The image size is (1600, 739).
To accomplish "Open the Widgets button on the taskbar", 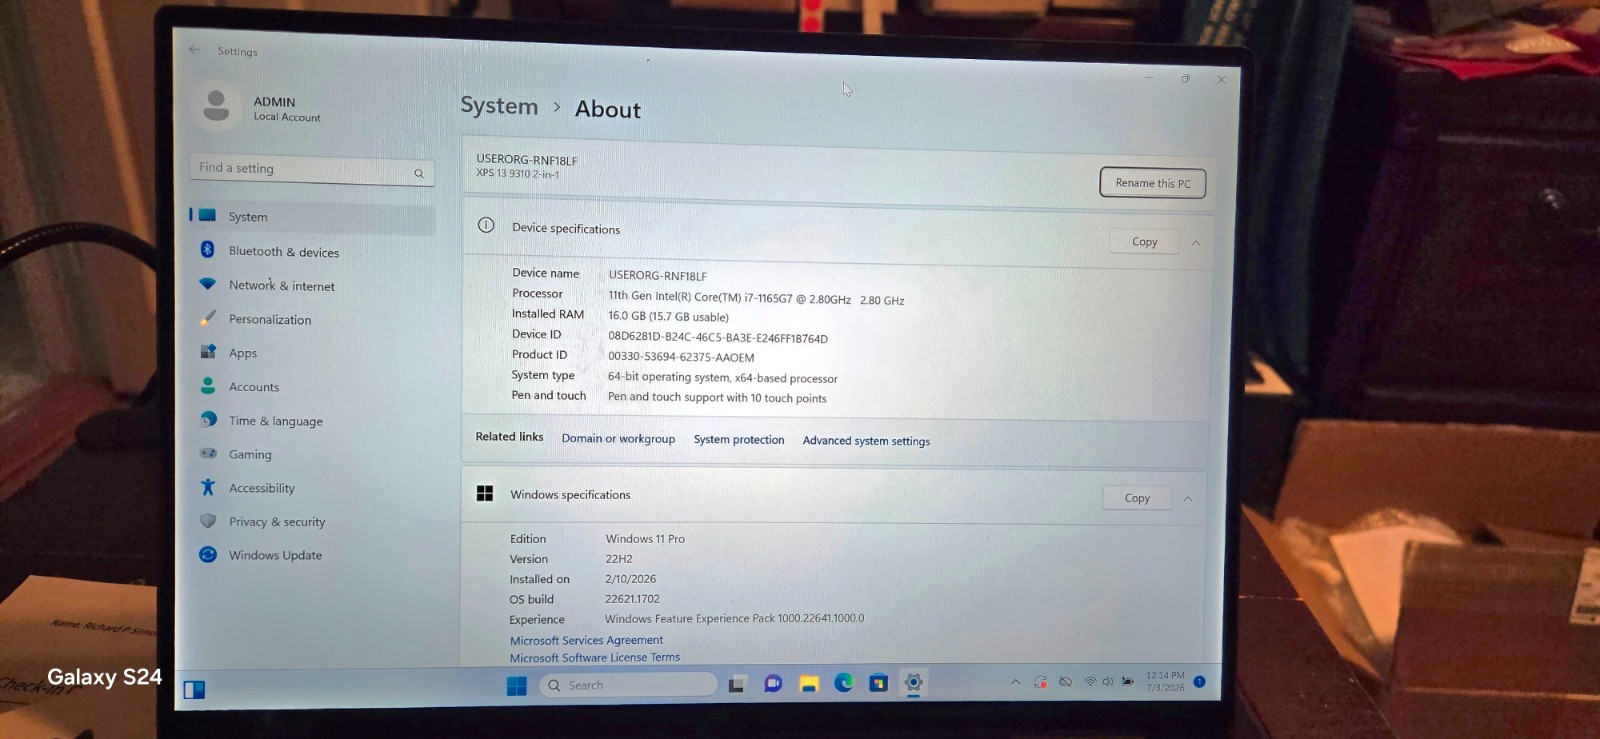I will [194, 690].
